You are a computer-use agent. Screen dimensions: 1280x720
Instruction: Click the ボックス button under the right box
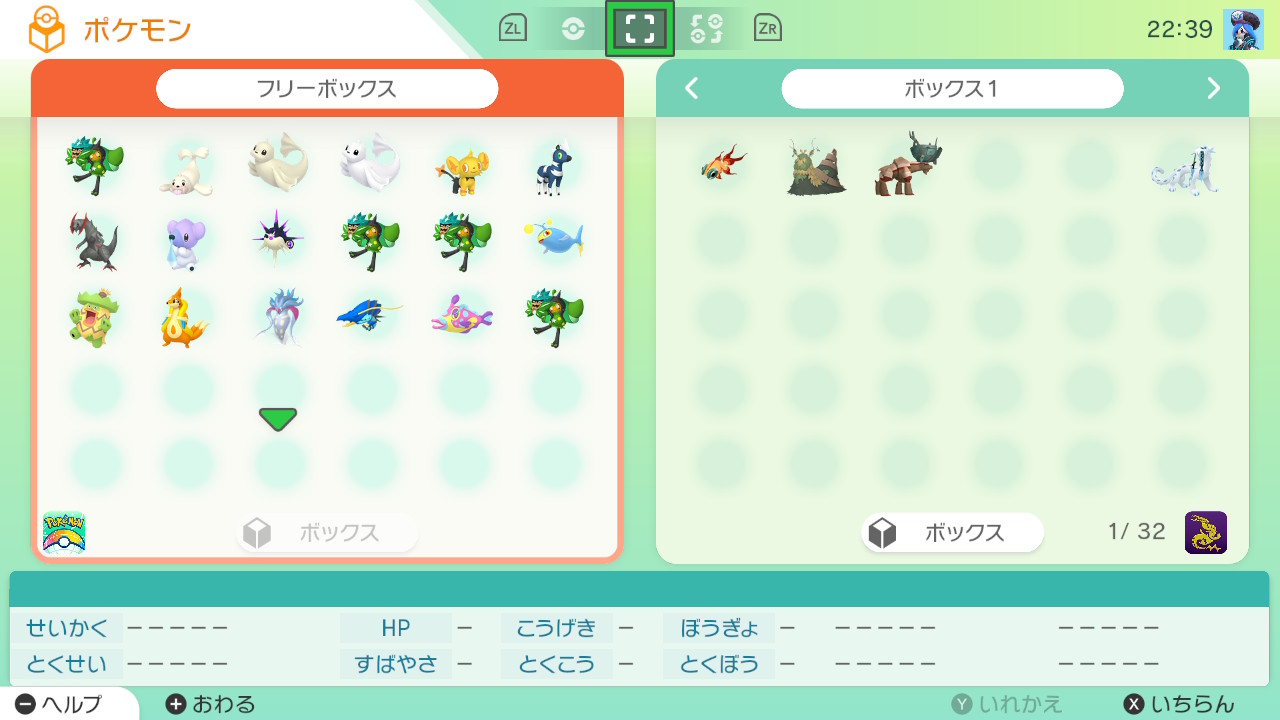[952, 533]
